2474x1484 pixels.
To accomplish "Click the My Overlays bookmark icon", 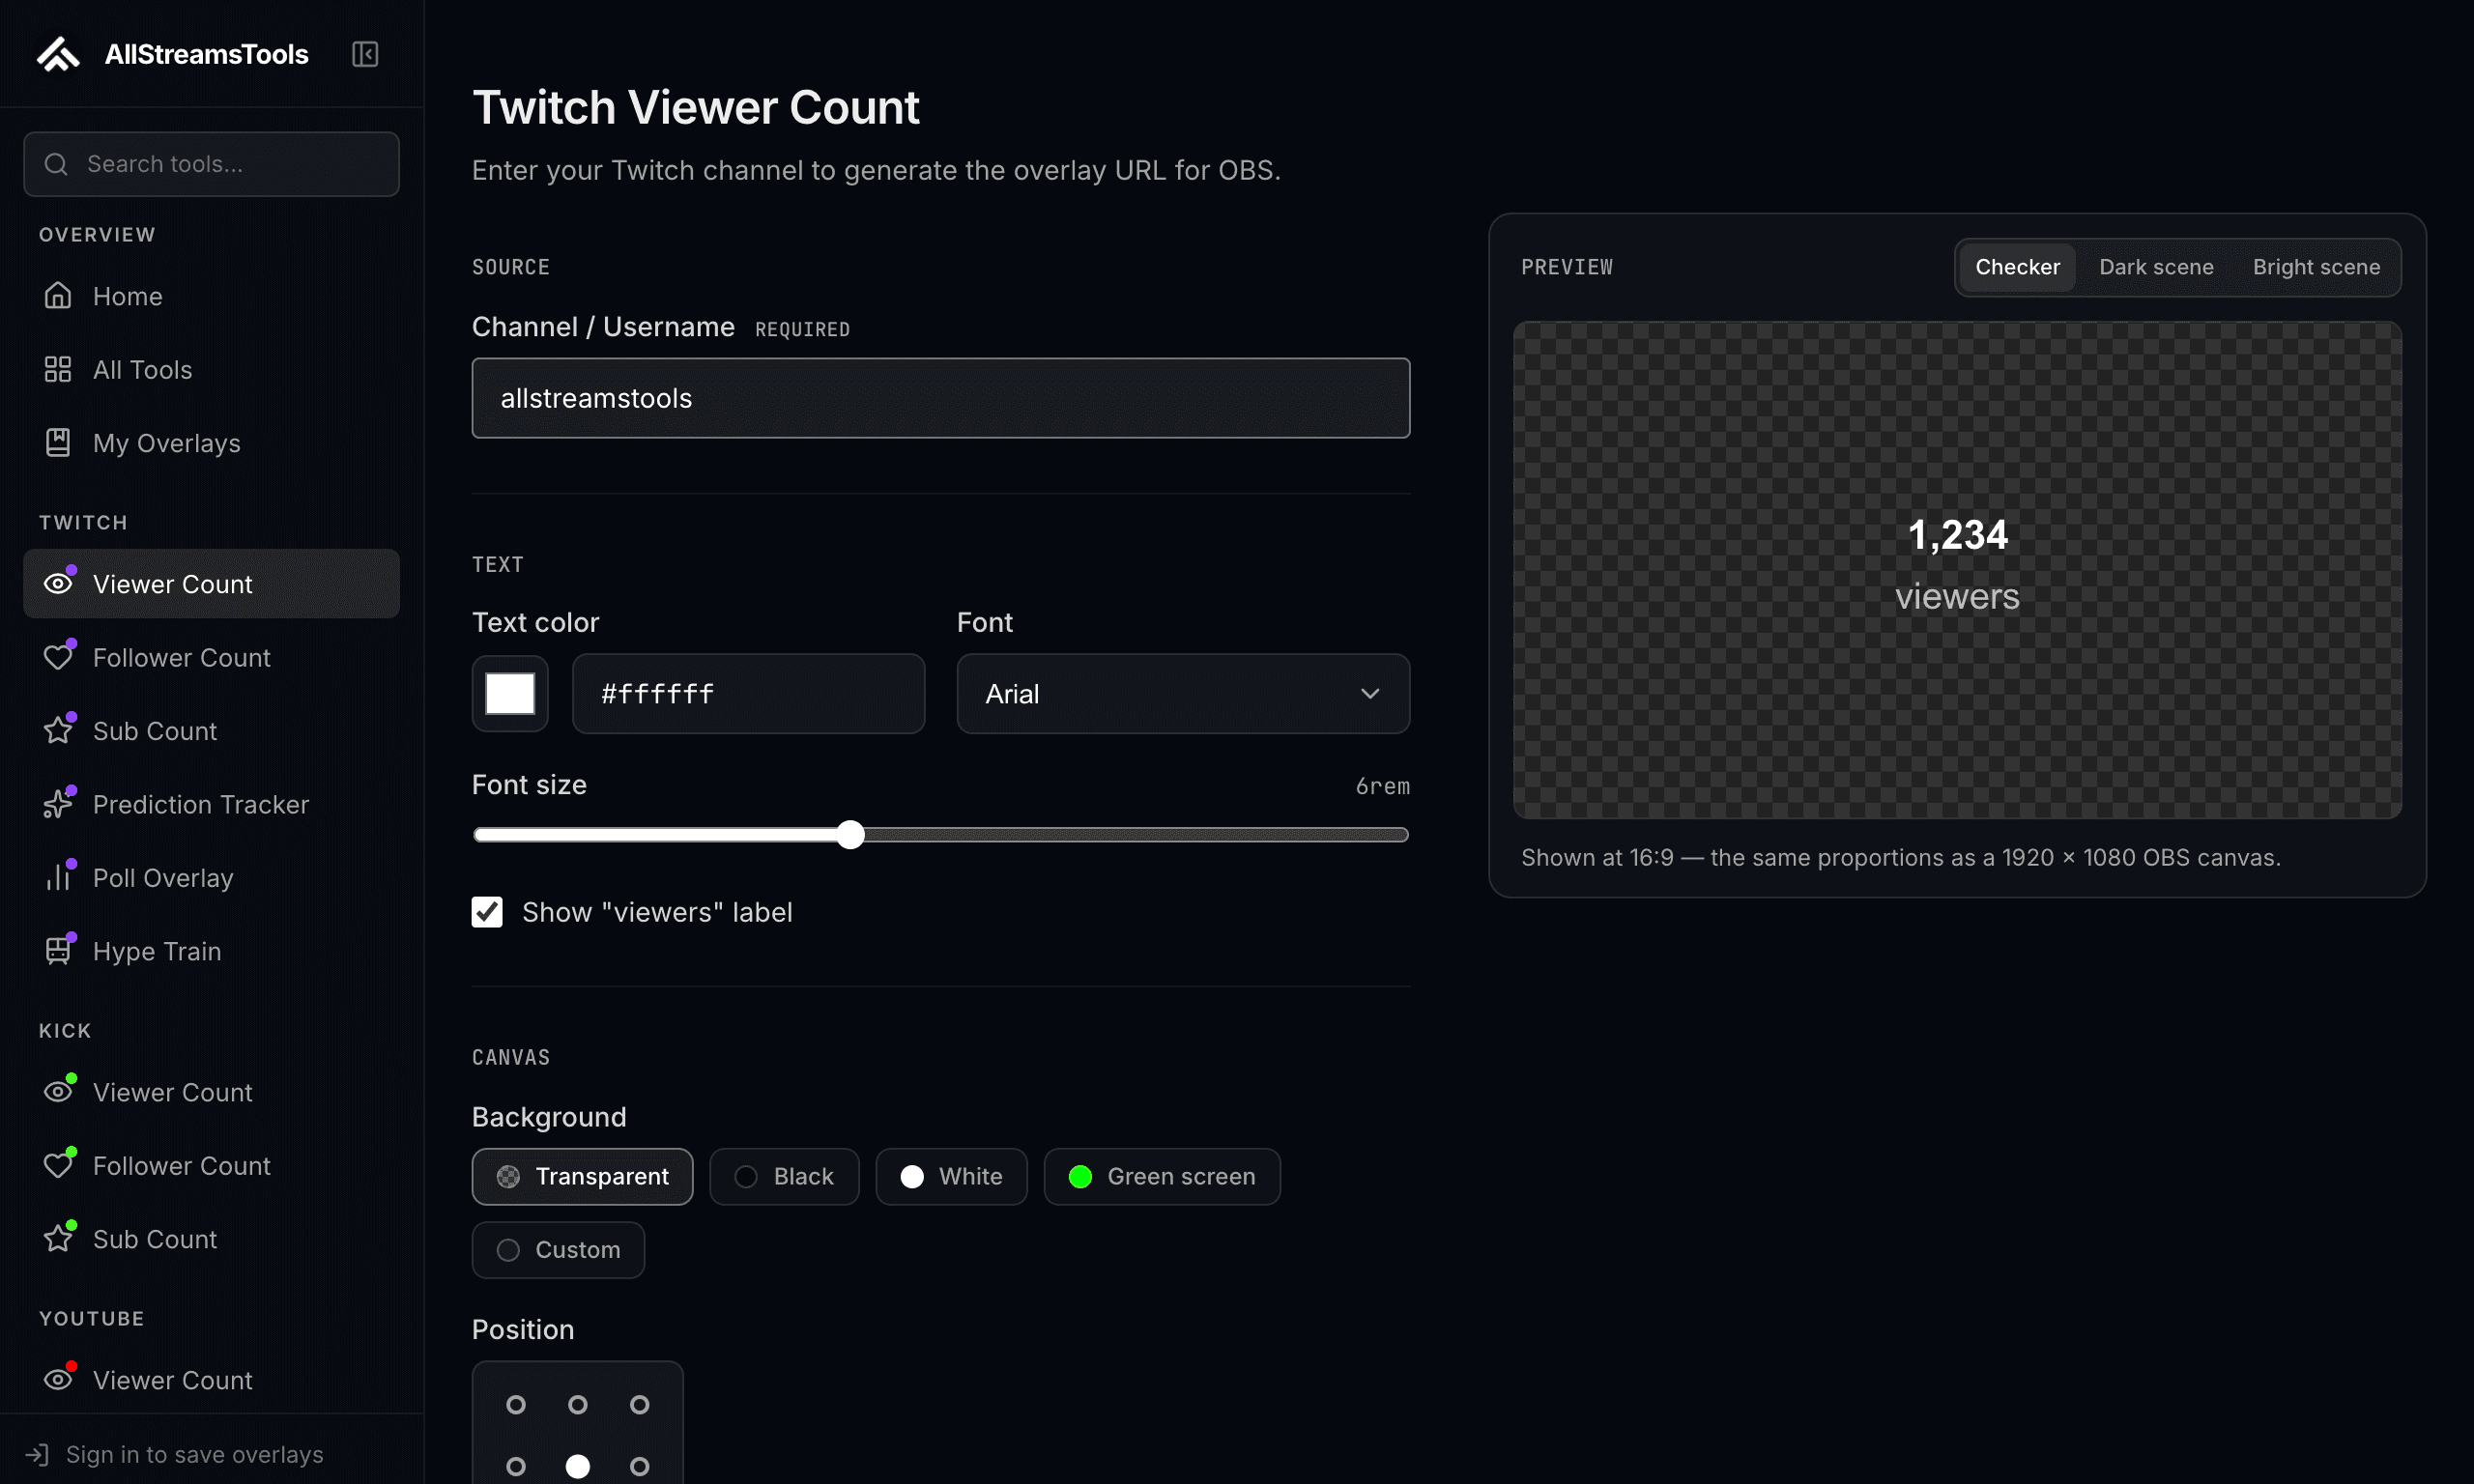I will [58, 442].
